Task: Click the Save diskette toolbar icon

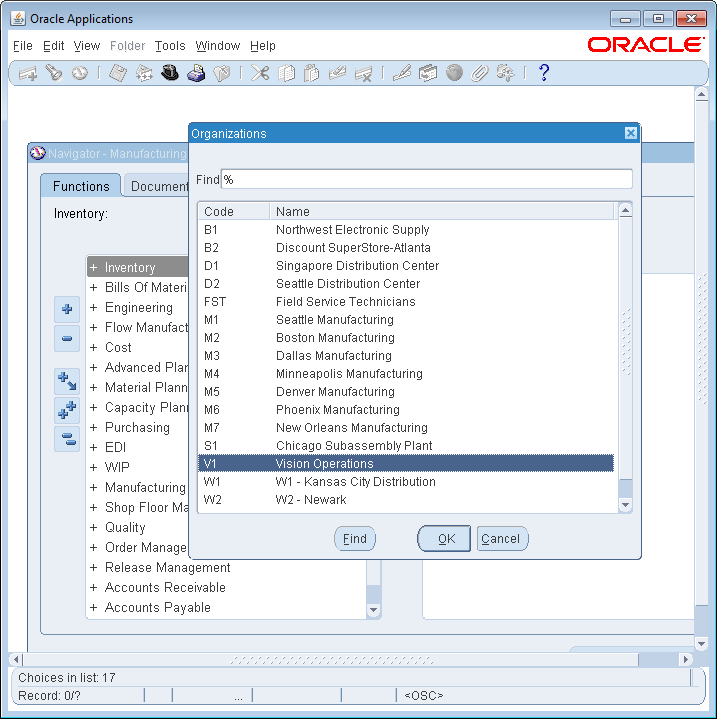Action: [118, 73]
